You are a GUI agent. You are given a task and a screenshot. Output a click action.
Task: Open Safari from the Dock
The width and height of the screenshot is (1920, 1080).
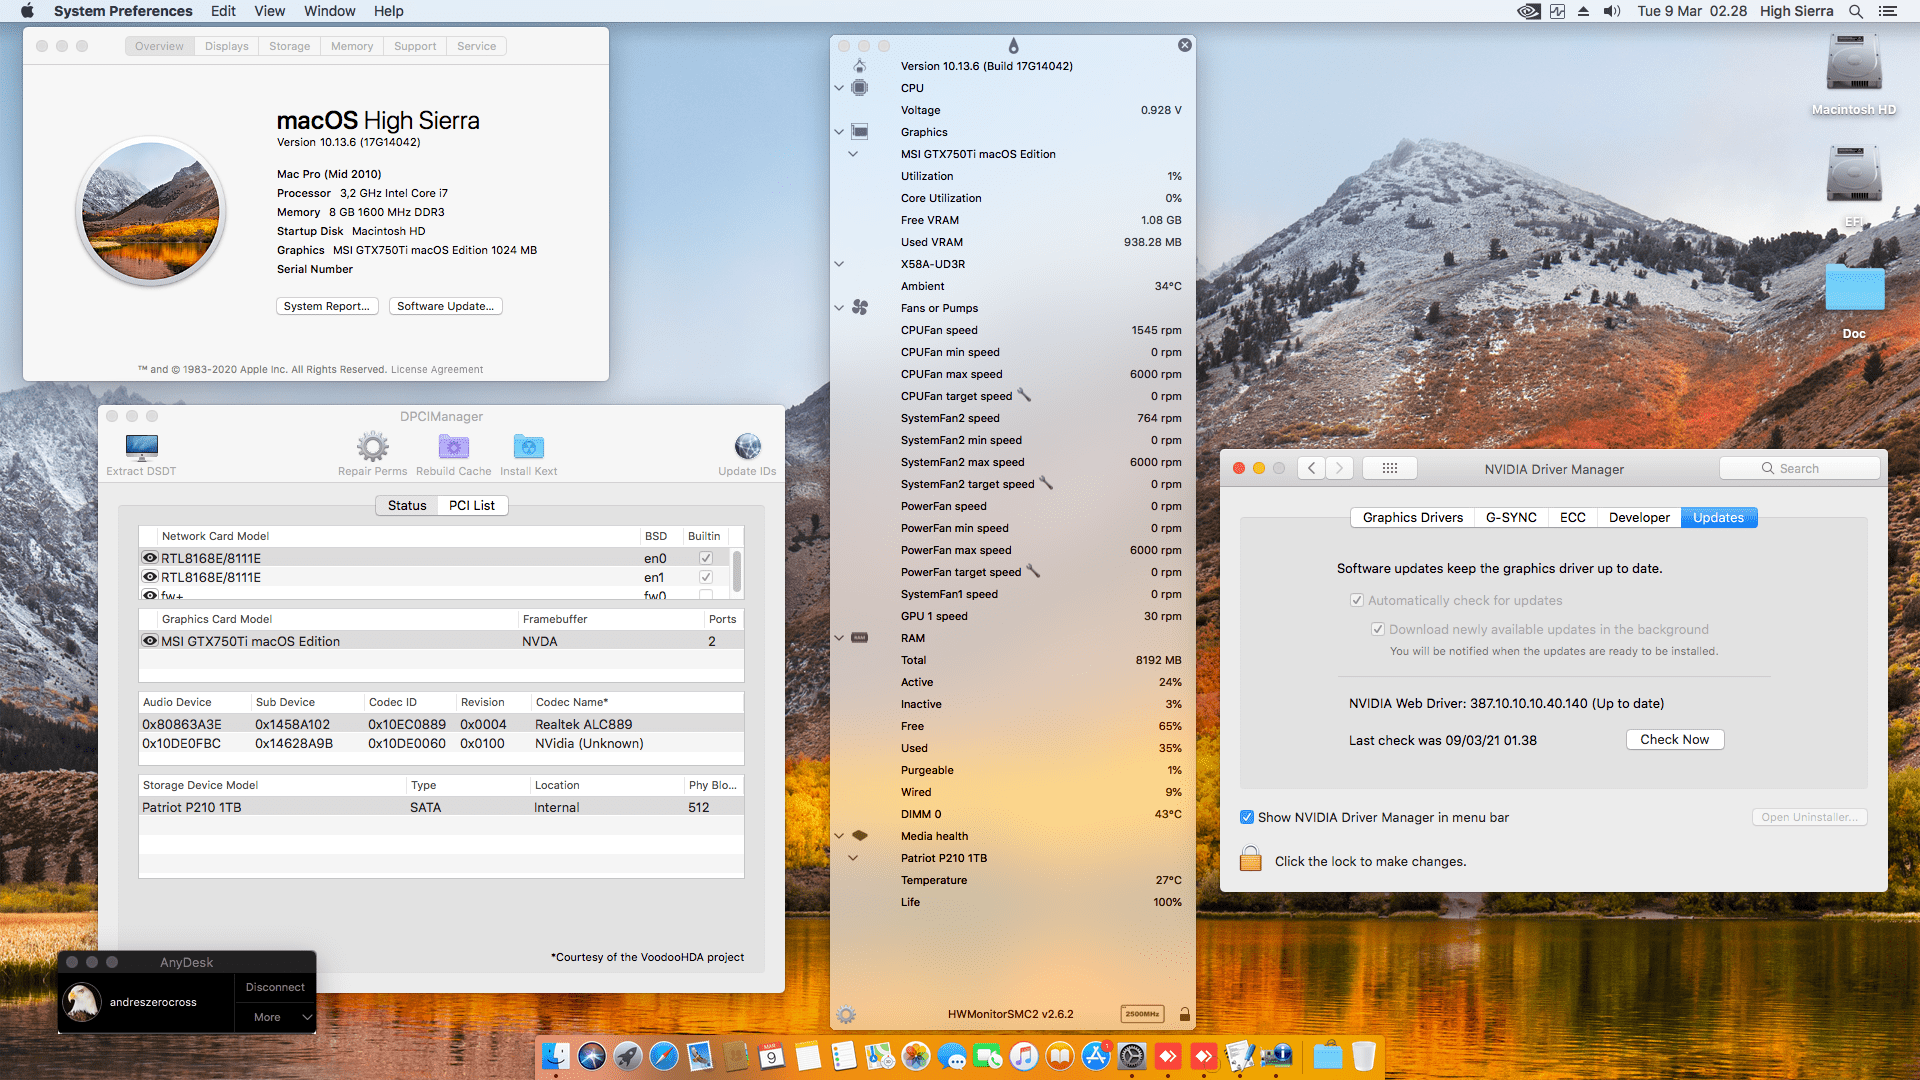click(663, 1056)
